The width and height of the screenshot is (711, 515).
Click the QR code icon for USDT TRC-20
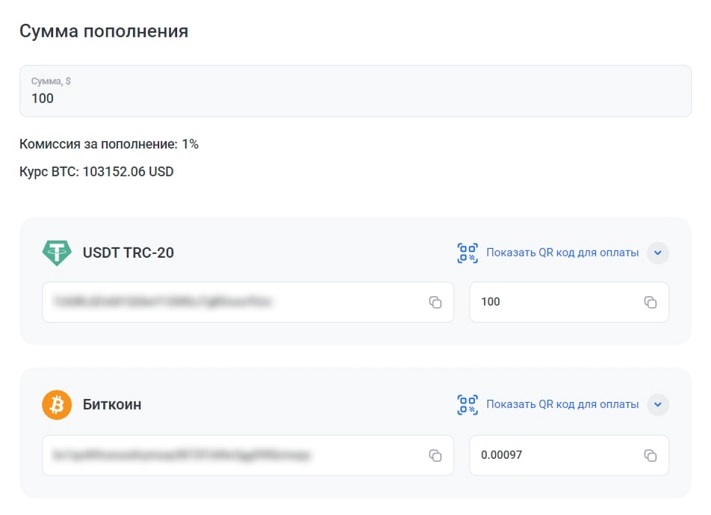[467, 253]
